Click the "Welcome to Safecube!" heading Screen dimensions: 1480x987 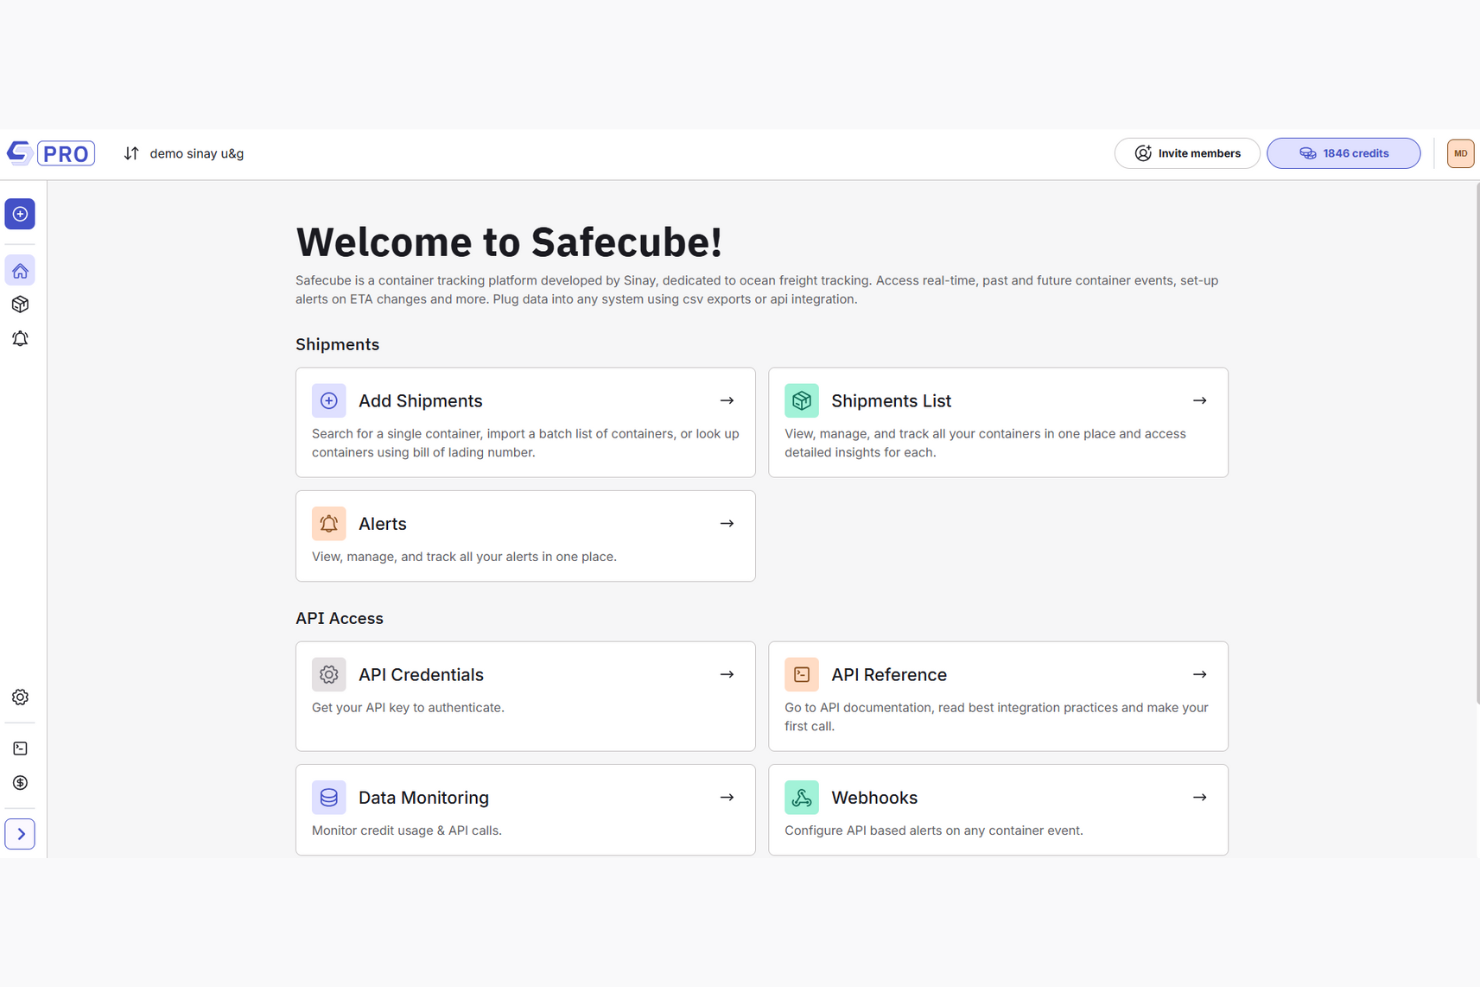509,242
